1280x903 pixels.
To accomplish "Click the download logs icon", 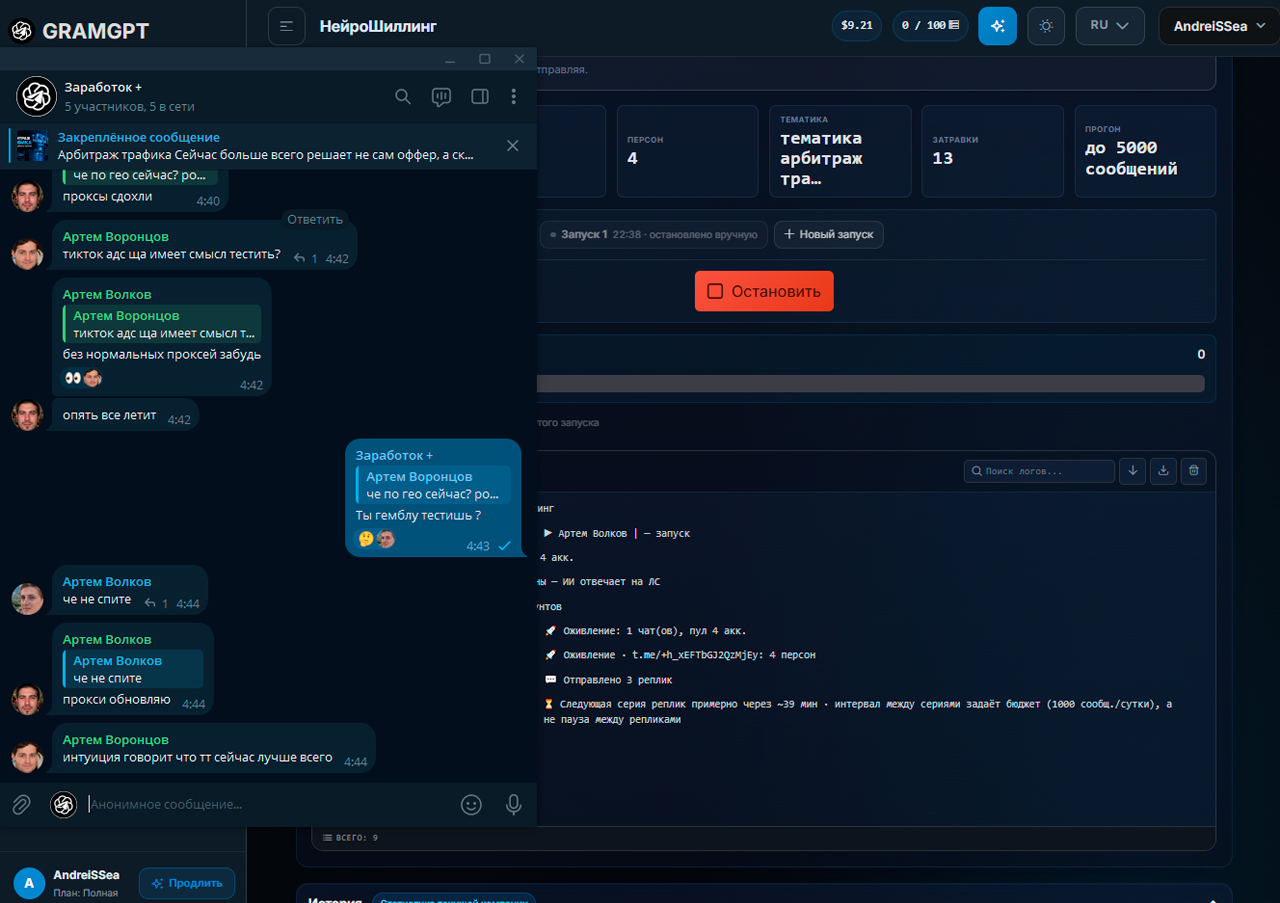I will (x=1163, y=471).
